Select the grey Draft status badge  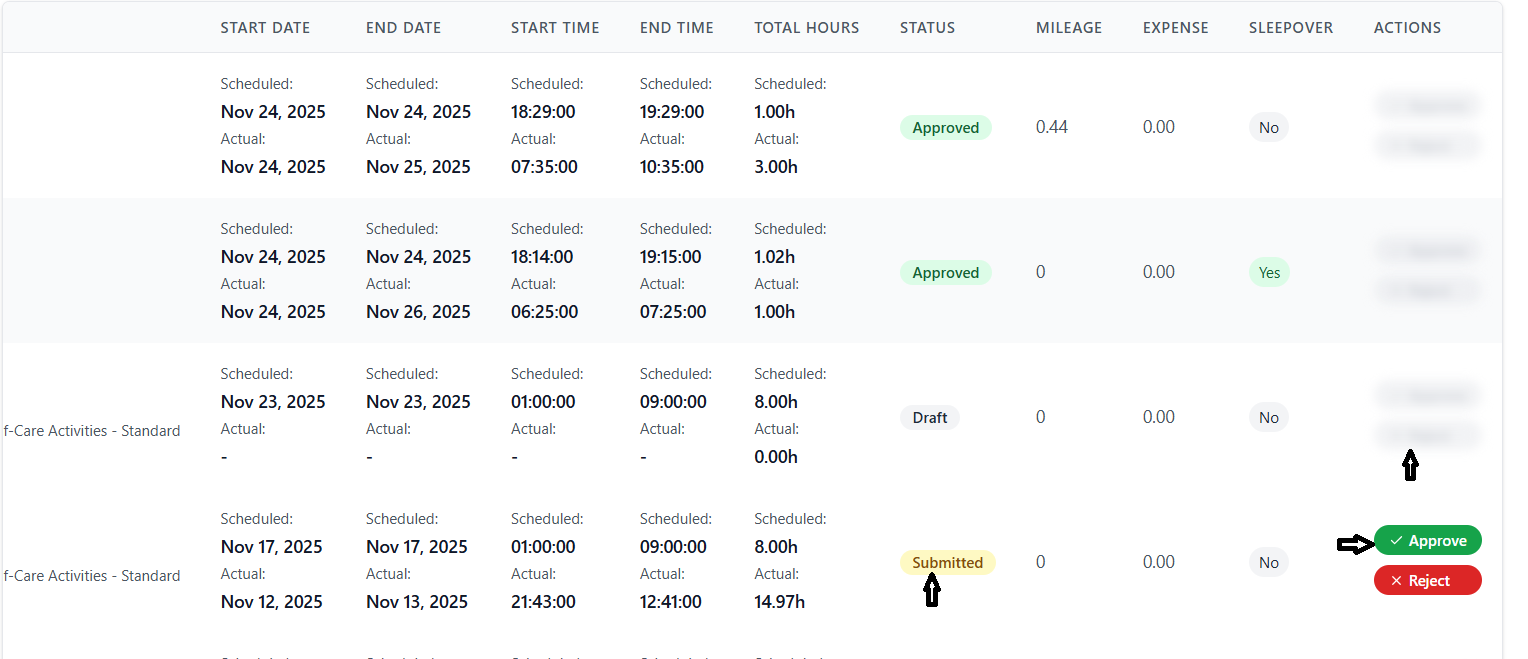[x=929, y=417]
